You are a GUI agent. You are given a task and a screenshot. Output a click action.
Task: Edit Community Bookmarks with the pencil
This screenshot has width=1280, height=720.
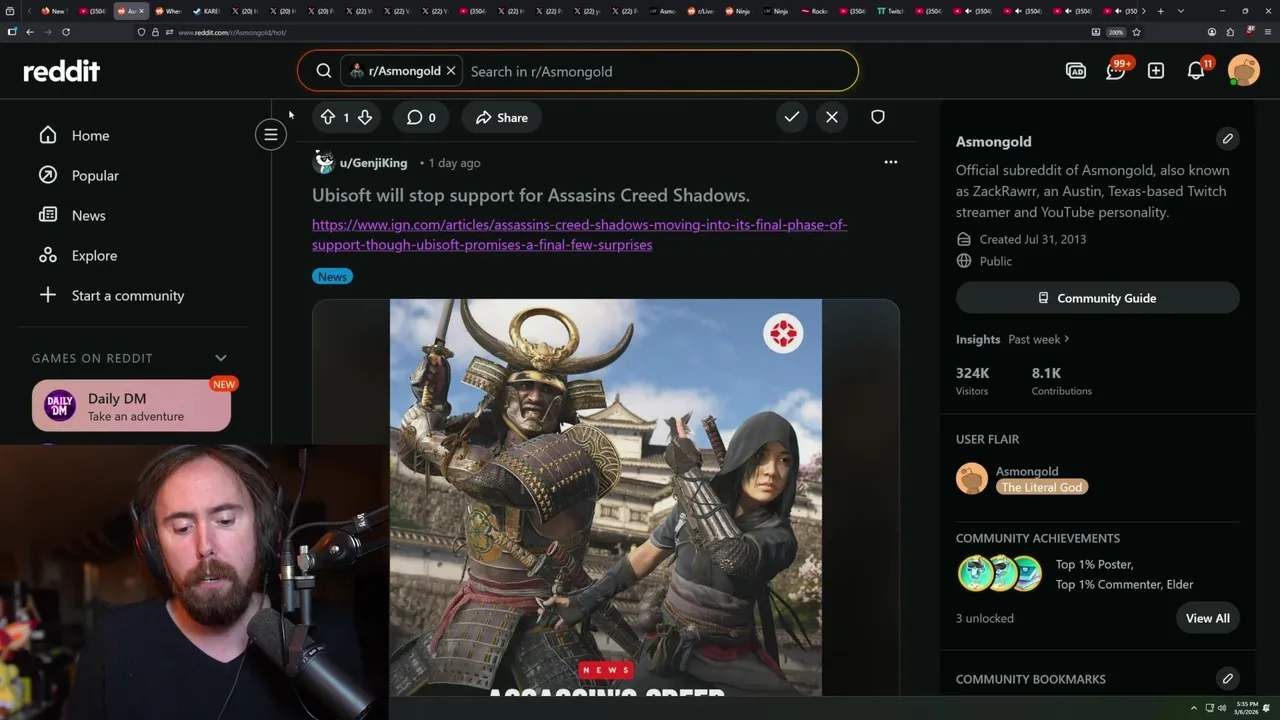(1228, 678)
